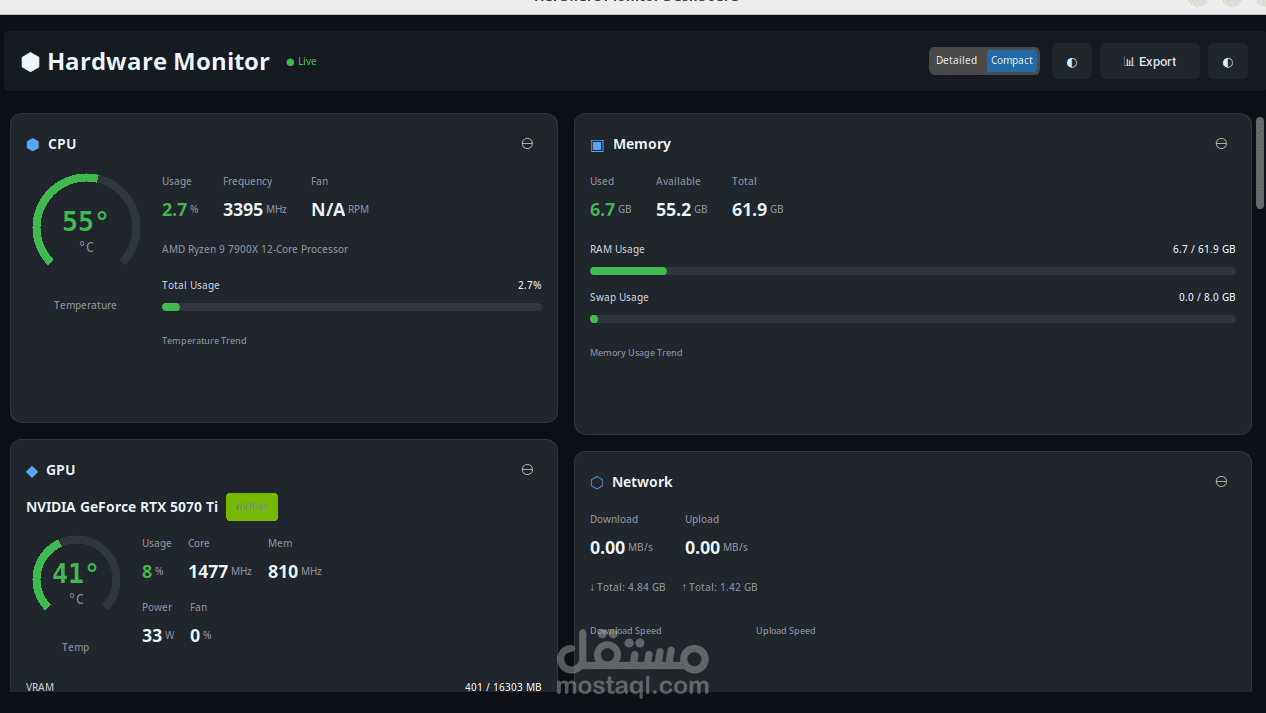Click the green Live status dot

click(x=290, y=62)
